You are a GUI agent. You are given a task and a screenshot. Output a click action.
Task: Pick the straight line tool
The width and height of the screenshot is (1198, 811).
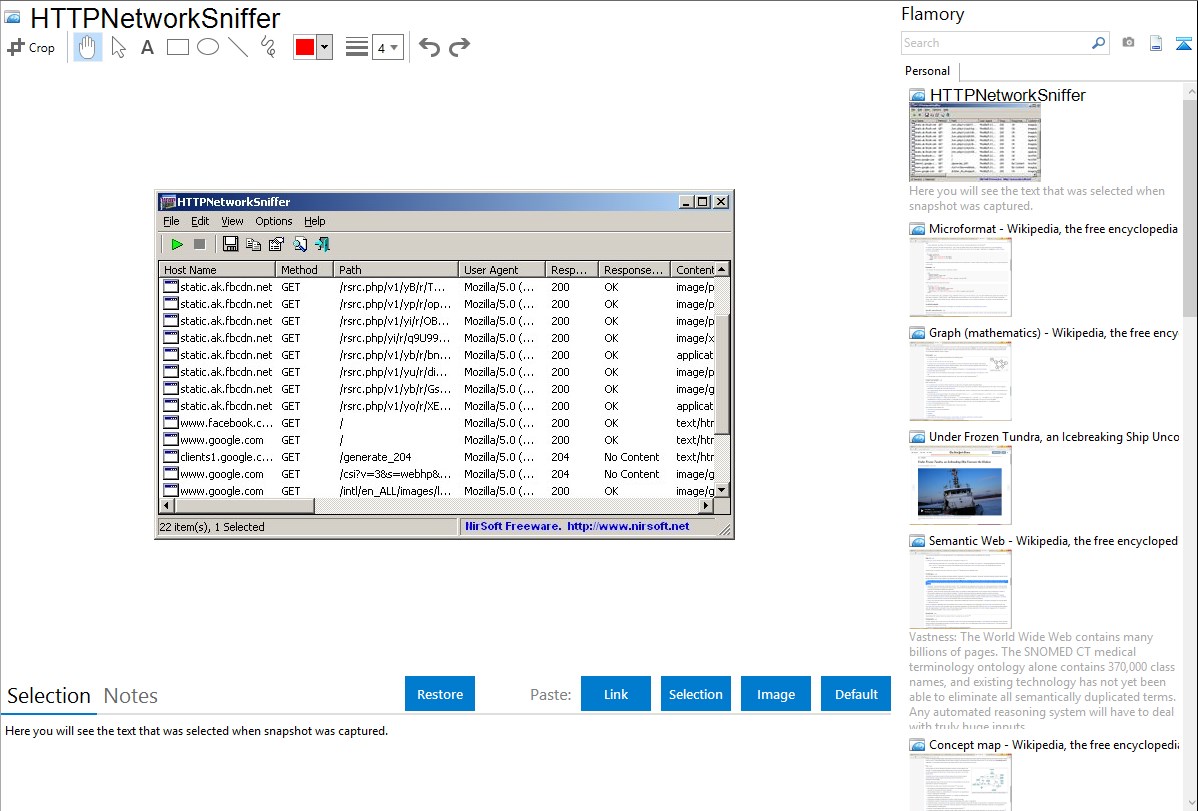[238, 47]
